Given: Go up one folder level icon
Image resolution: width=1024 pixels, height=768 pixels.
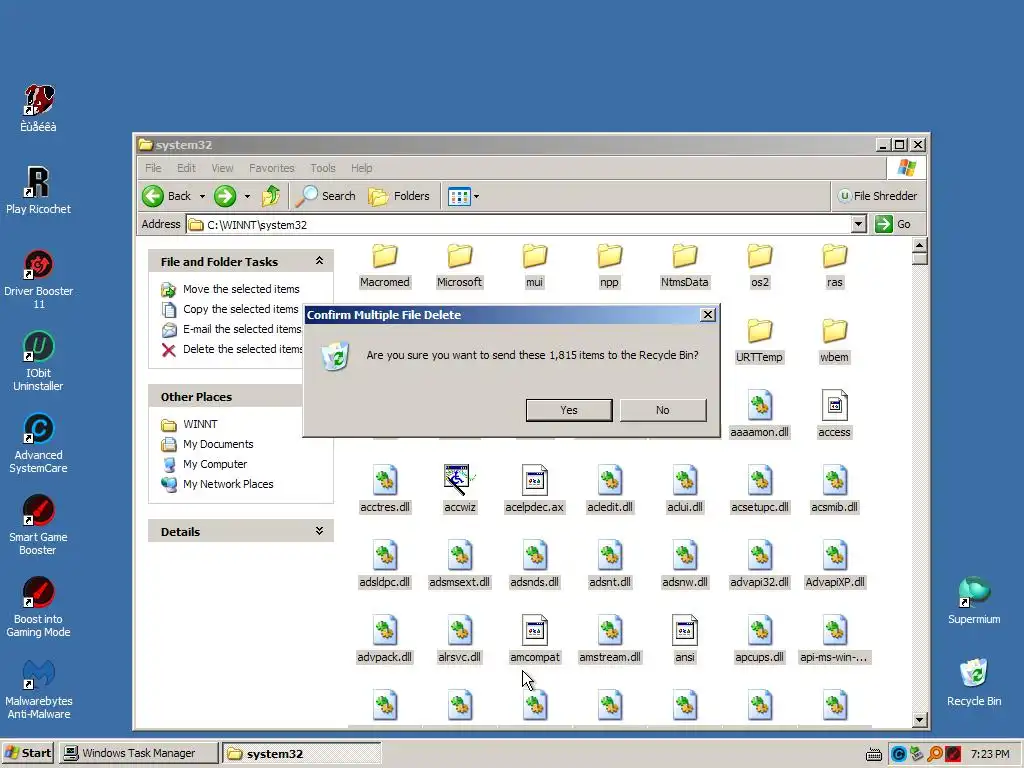Looking at the screenshot, I should coord(270,196).
